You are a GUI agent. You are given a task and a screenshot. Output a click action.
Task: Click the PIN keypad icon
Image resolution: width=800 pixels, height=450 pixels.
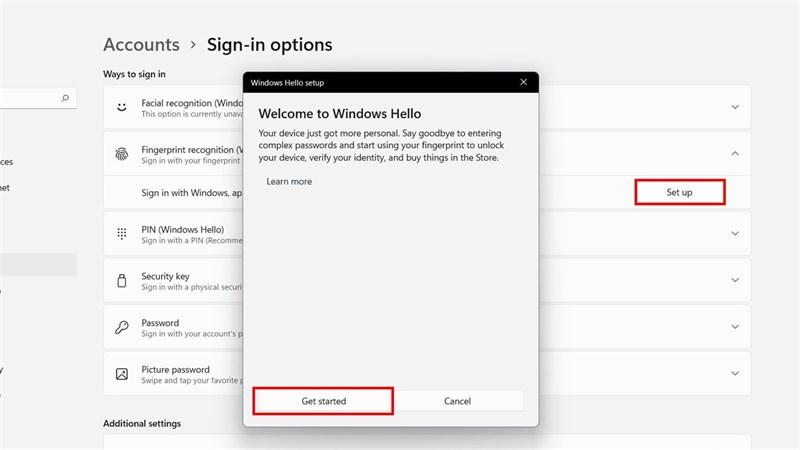coord(121,233)
